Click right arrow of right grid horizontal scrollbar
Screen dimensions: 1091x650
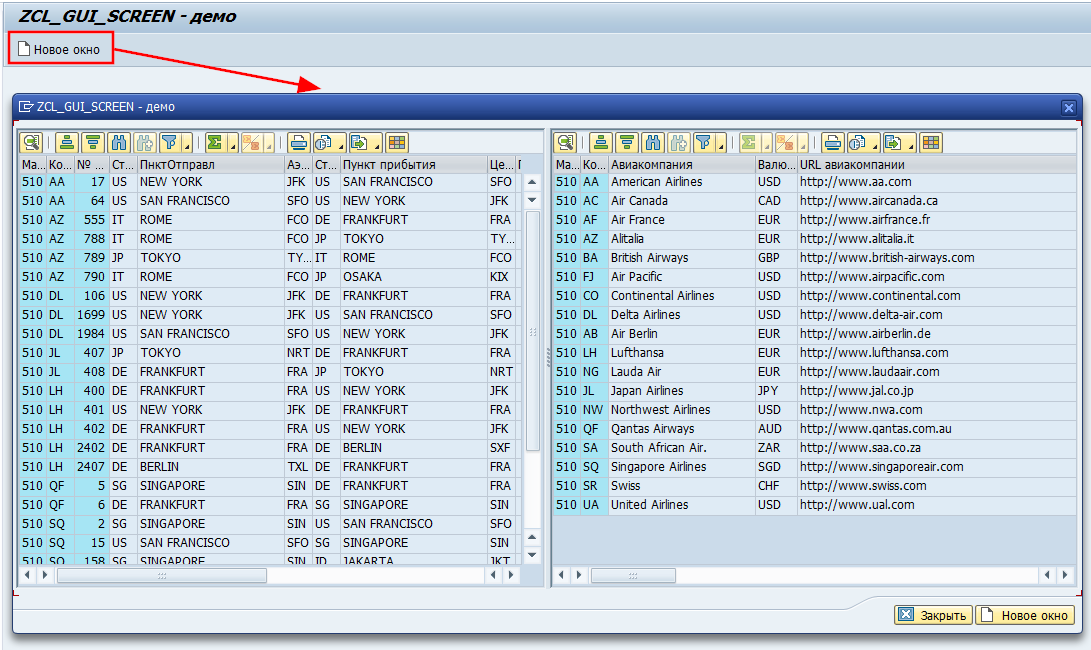tap(1065, 575)
